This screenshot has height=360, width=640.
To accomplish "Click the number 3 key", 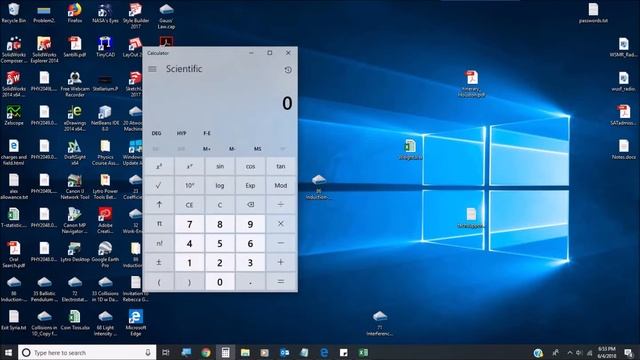I will [x=250, y=262].
